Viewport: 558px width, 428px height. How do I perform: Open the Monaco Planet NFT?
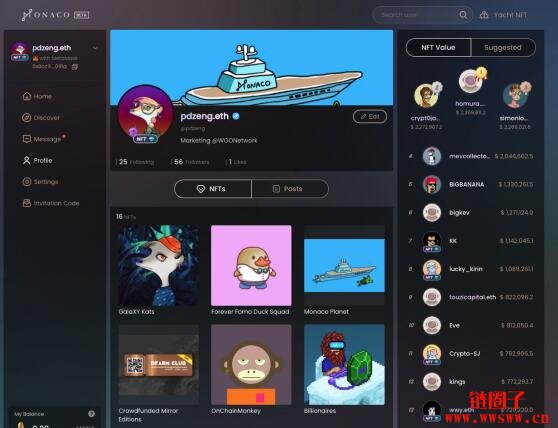[x=344, y=265]
